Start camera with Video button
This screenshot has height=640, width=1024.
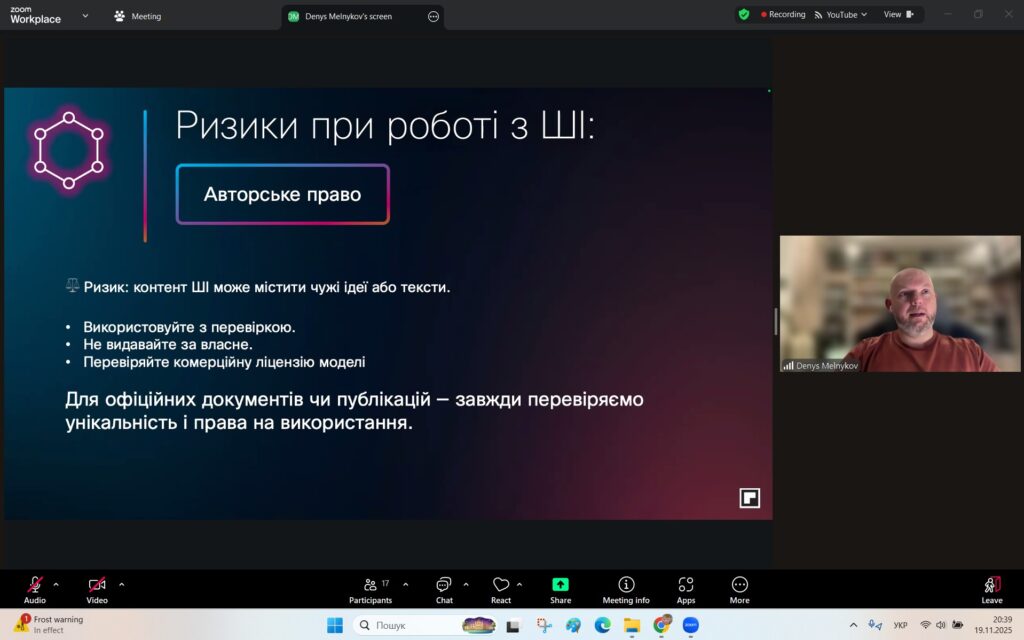[97, 588]
